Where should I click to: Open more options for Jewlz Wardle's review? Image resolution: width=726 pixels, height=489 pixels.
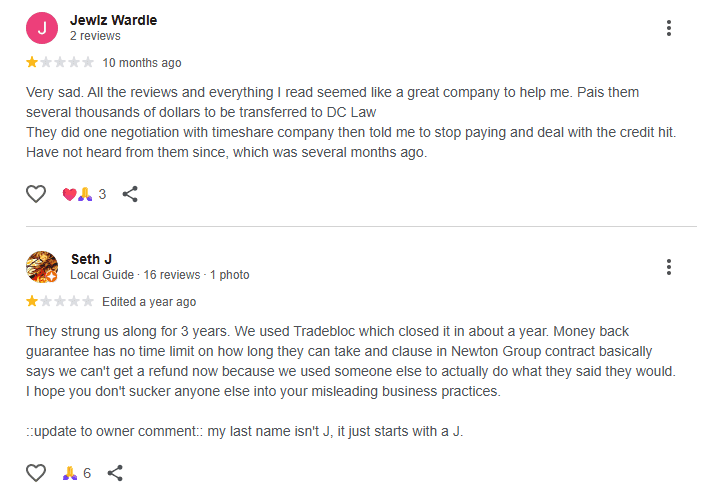tap(669, 28)
